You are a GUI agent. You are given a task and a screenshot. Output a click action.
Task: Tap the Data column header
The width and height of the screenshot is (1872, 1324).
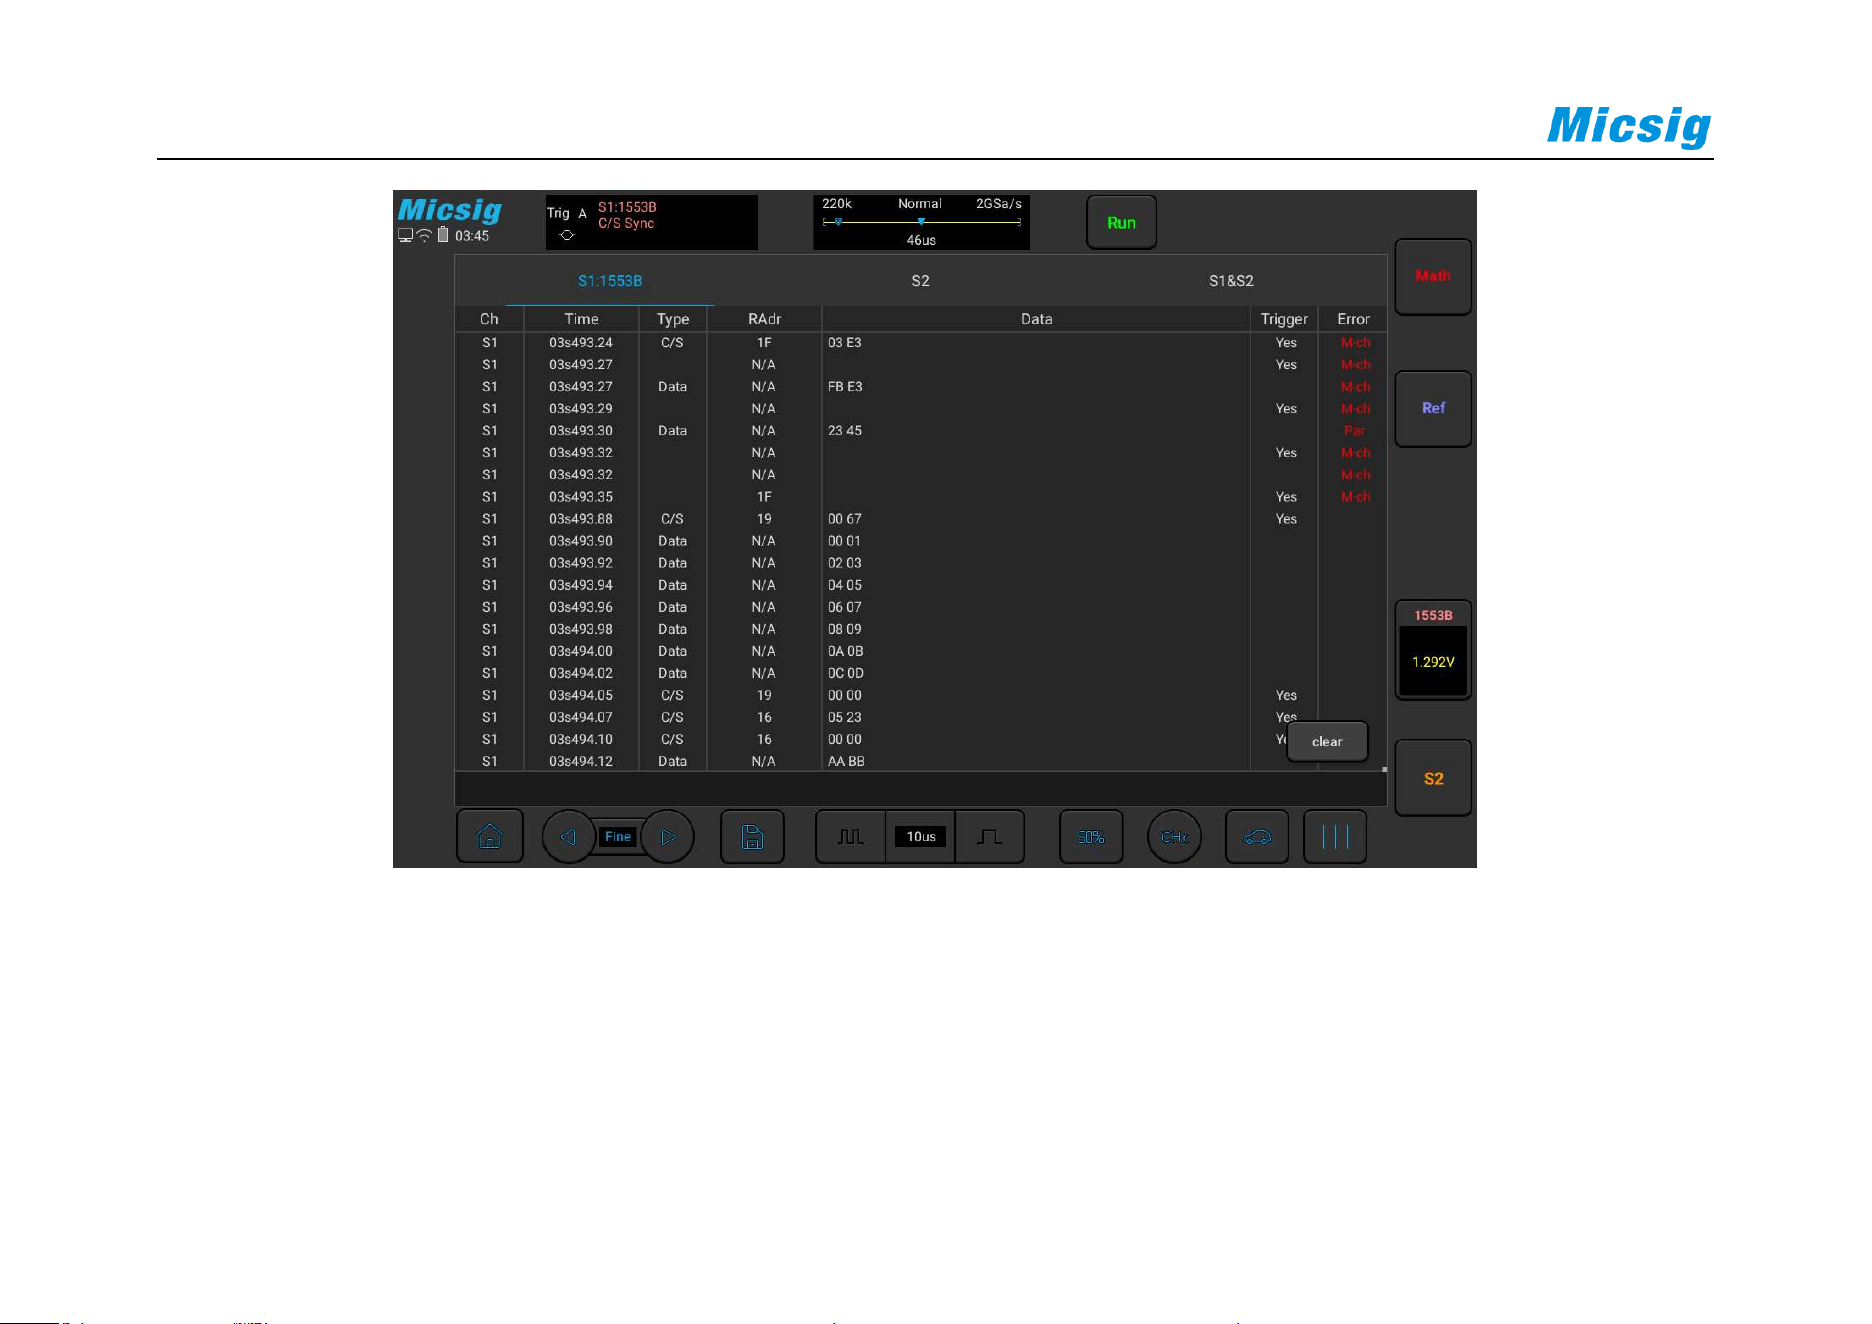click(x=1036, y=319)
